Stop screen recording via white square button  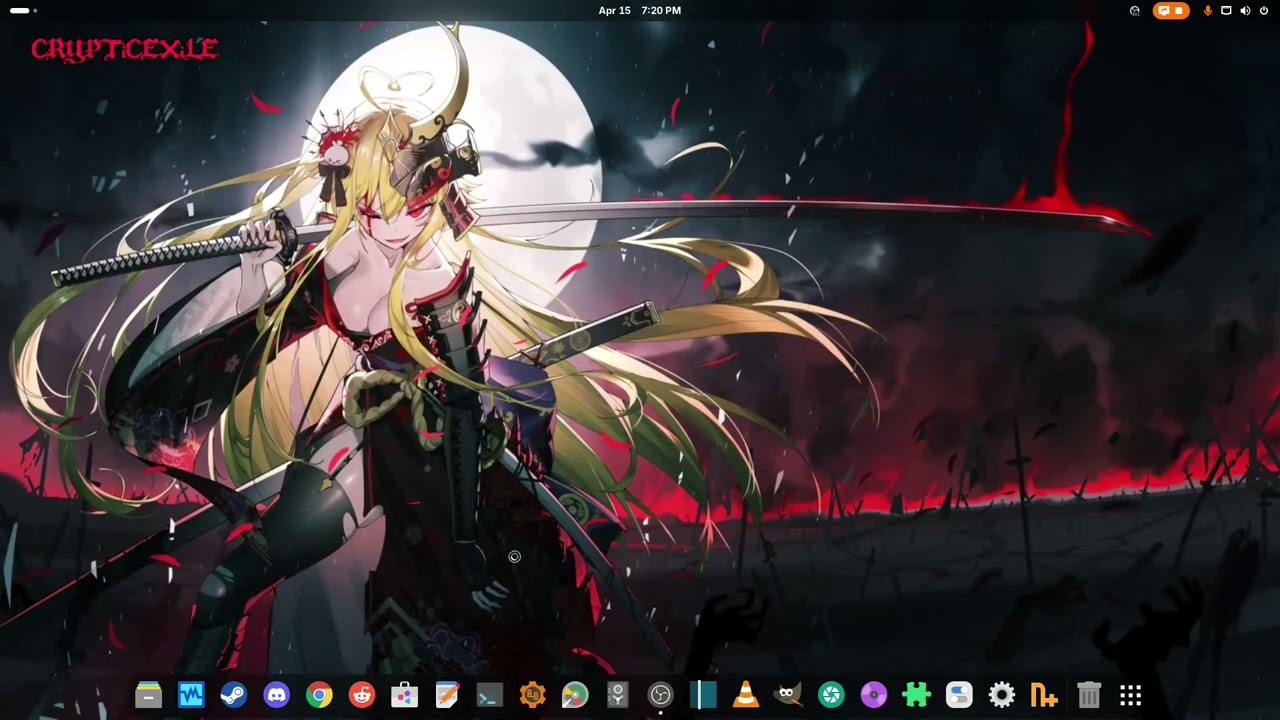(x=1179, y=11)
